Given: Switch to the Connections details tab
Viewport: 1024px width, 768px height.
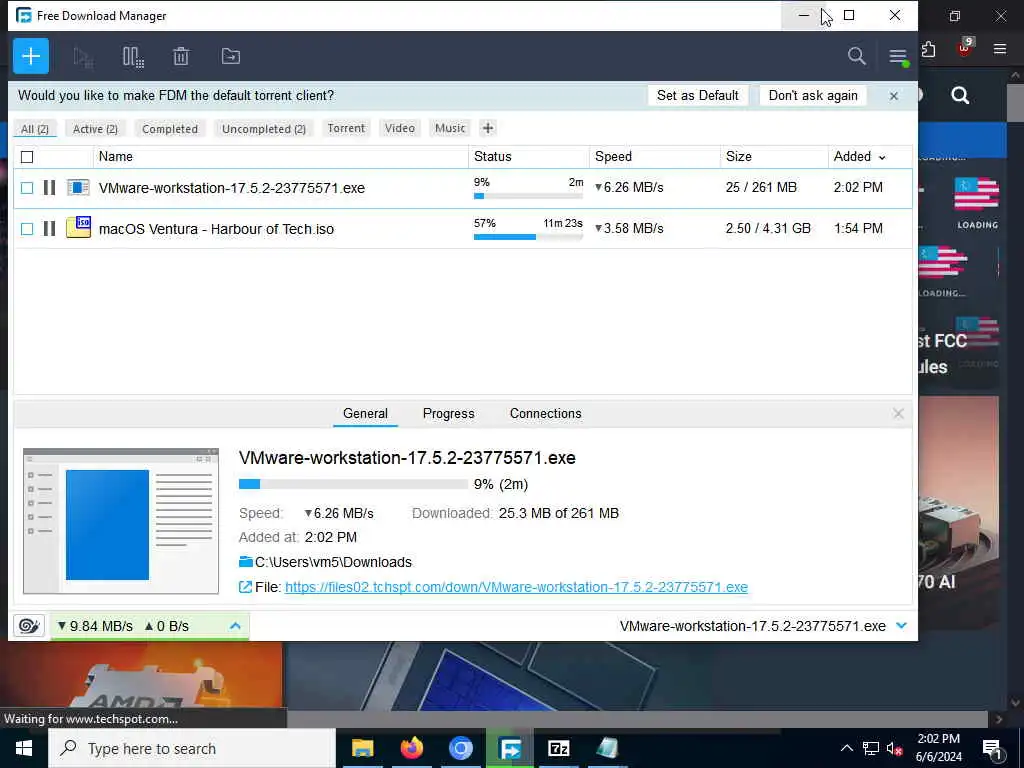Looking at the screenshot, I should point(545,413).
